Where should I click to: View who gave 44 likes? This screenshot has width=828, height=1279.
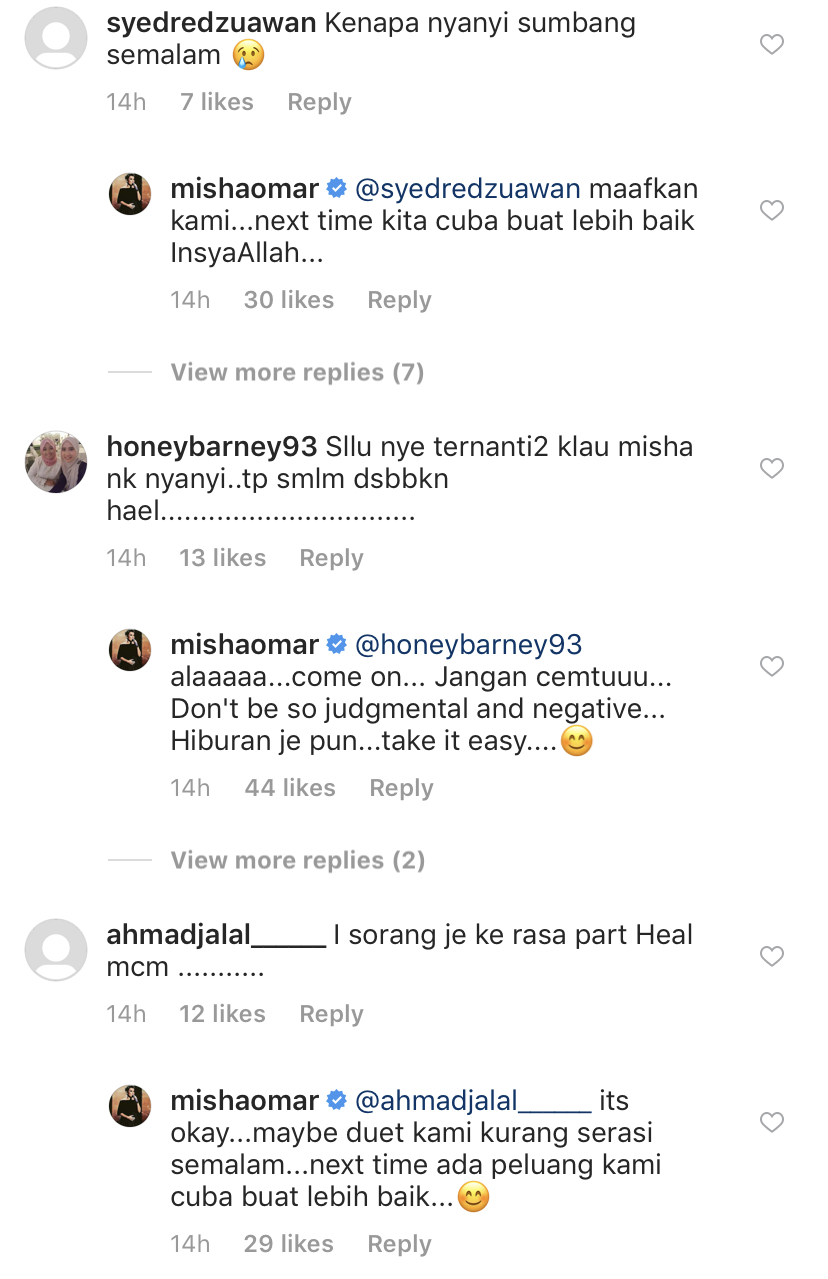click(289, 788)
